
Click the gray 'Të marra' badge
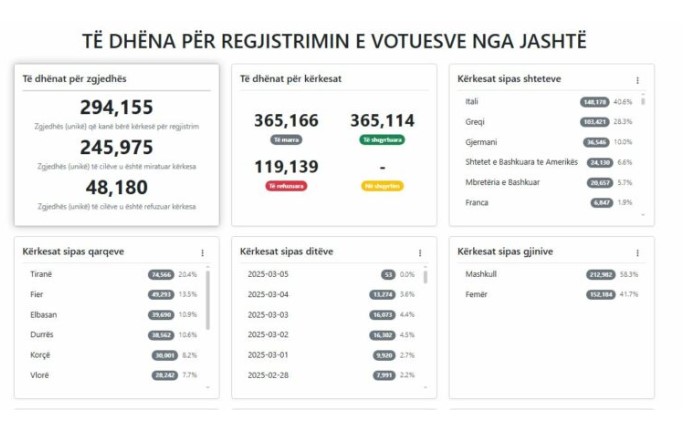pos(285,140)
